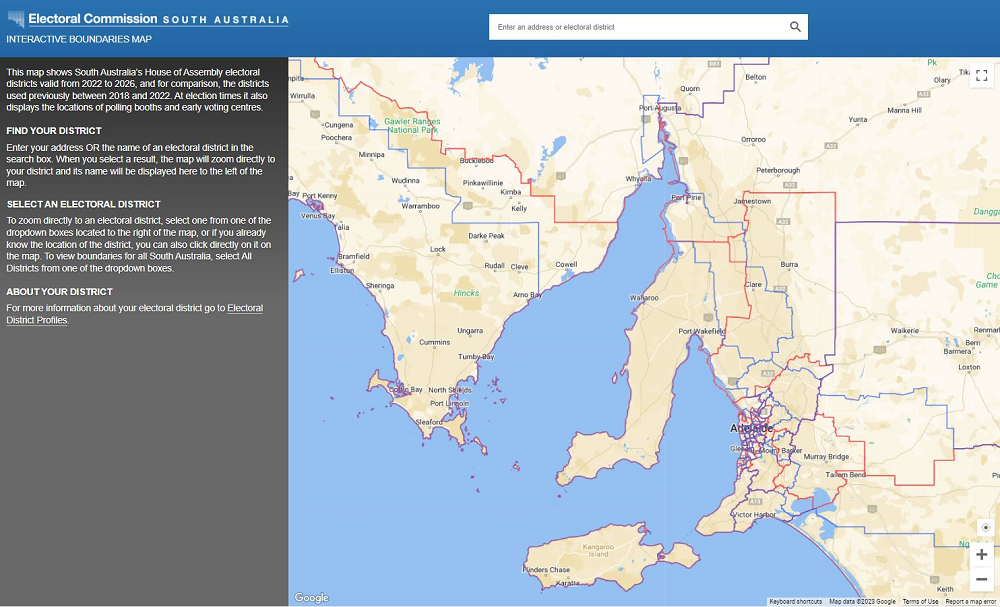Screen dimensions: 1000x607
Task: Click the magnifying glass search icon
Action: 795,27
